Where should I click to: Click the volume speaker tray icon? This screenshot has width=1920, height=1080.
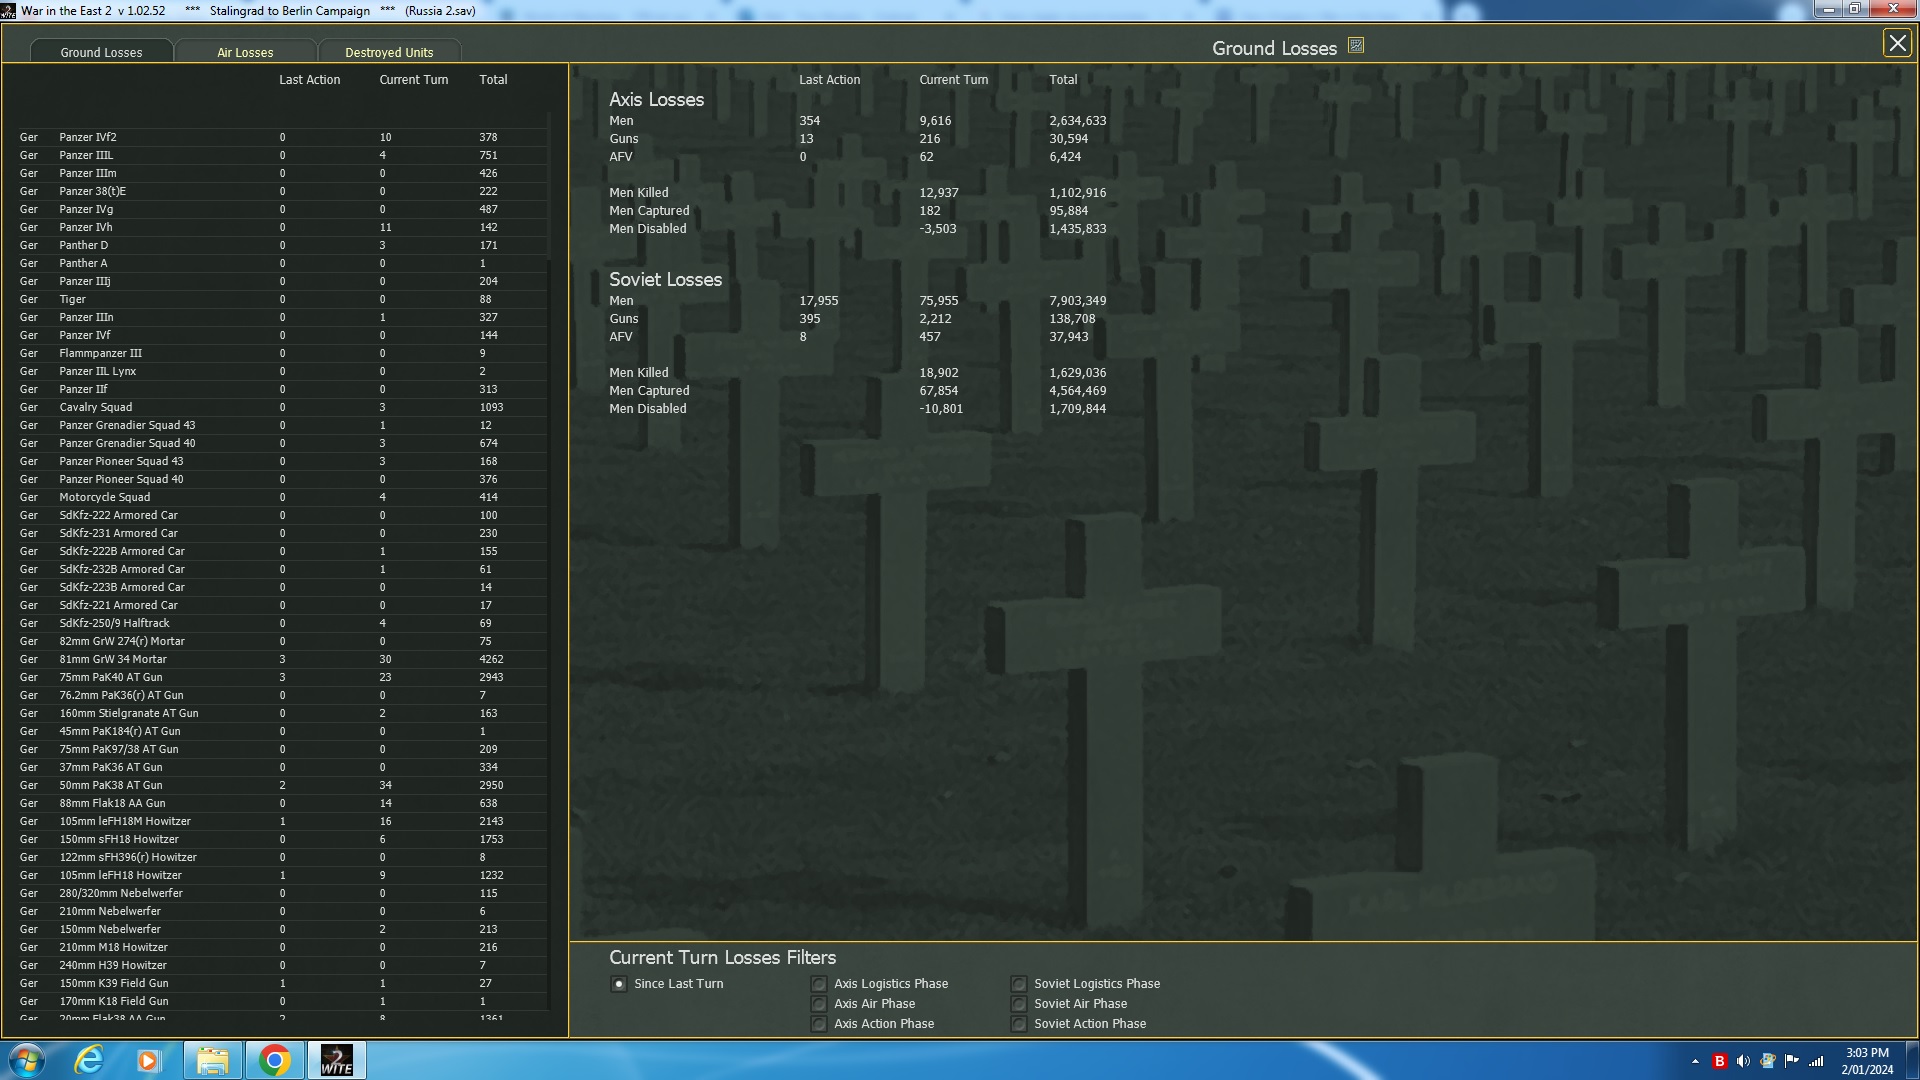(1743, 1061)
